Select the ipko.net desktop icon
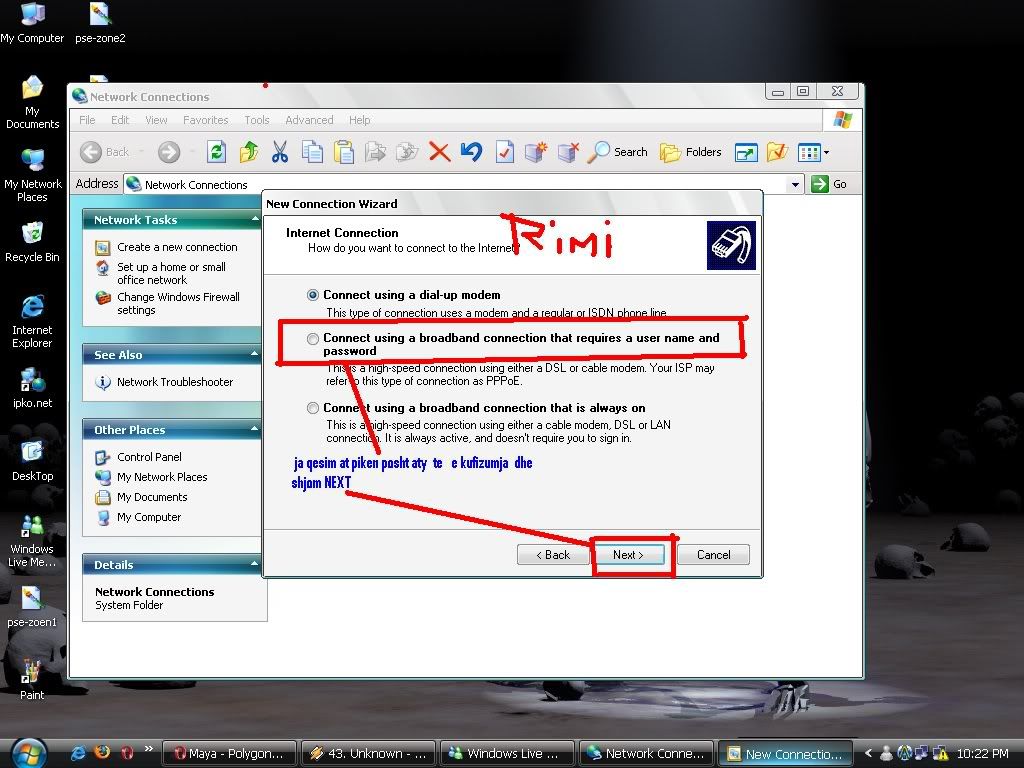 [32, 388]
